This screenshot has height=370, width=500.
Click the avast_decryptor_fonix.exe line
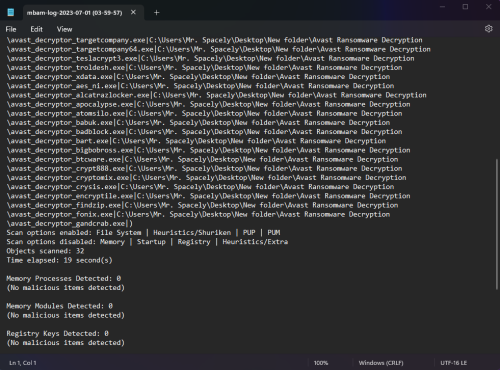[x=198, y=214]
